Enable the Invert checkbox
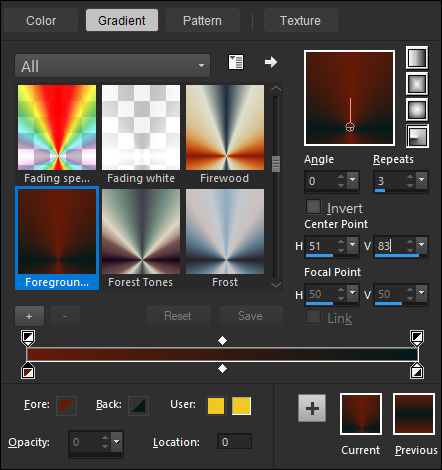This screenshot has height=470, width=442. [313, 207]
